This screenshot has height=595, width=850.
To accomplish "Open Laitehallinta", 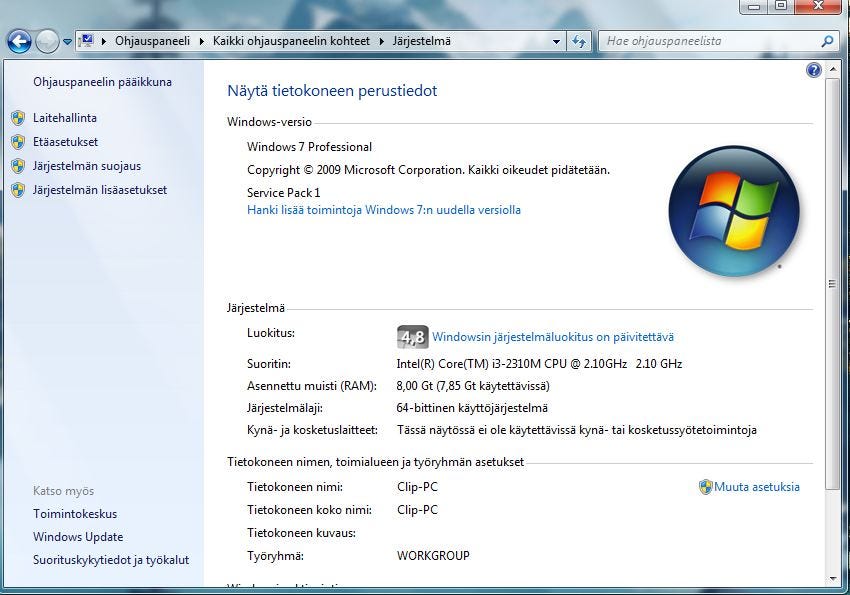I will pos(65,118).
